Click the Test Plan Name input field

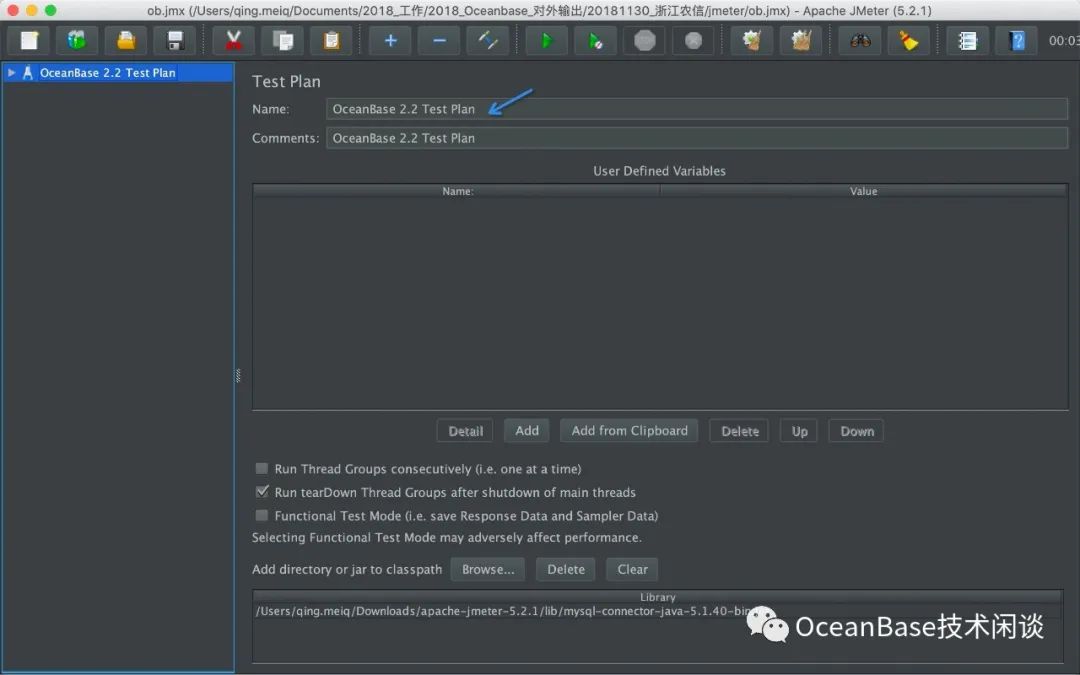pos(696,109)
